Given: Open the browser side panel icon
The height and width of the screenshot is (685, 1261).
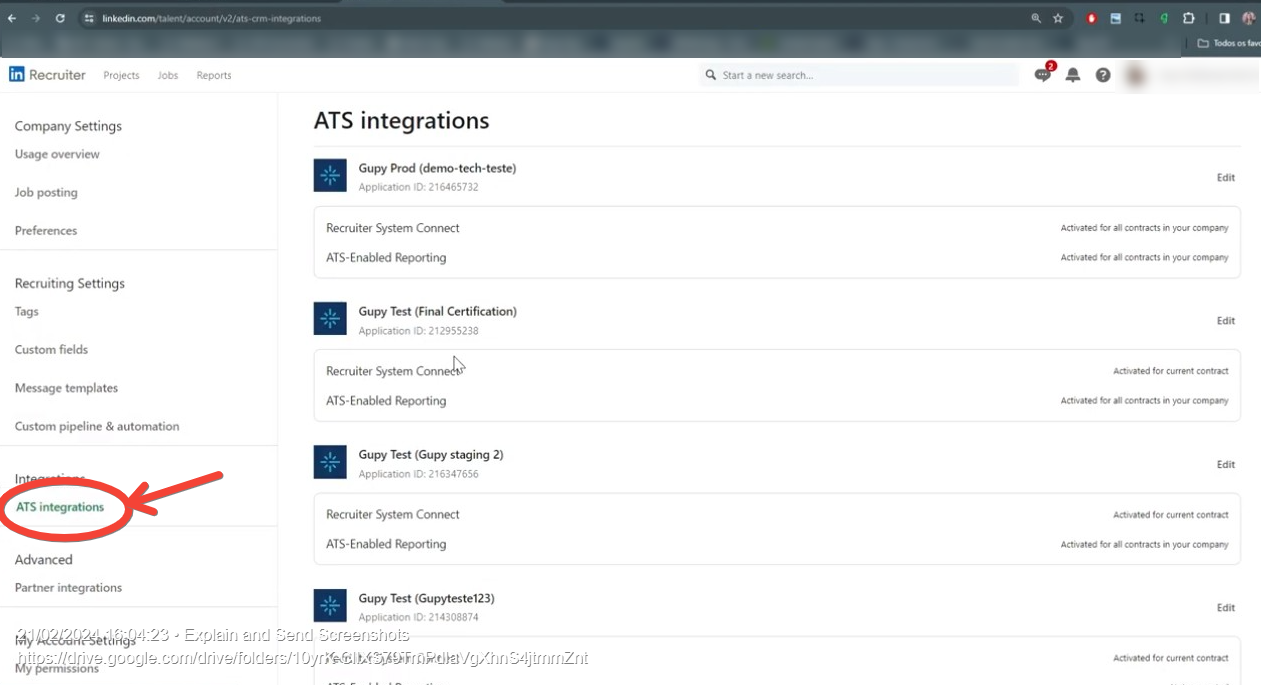Looking at the screenshot, I should coord(1224,18).
